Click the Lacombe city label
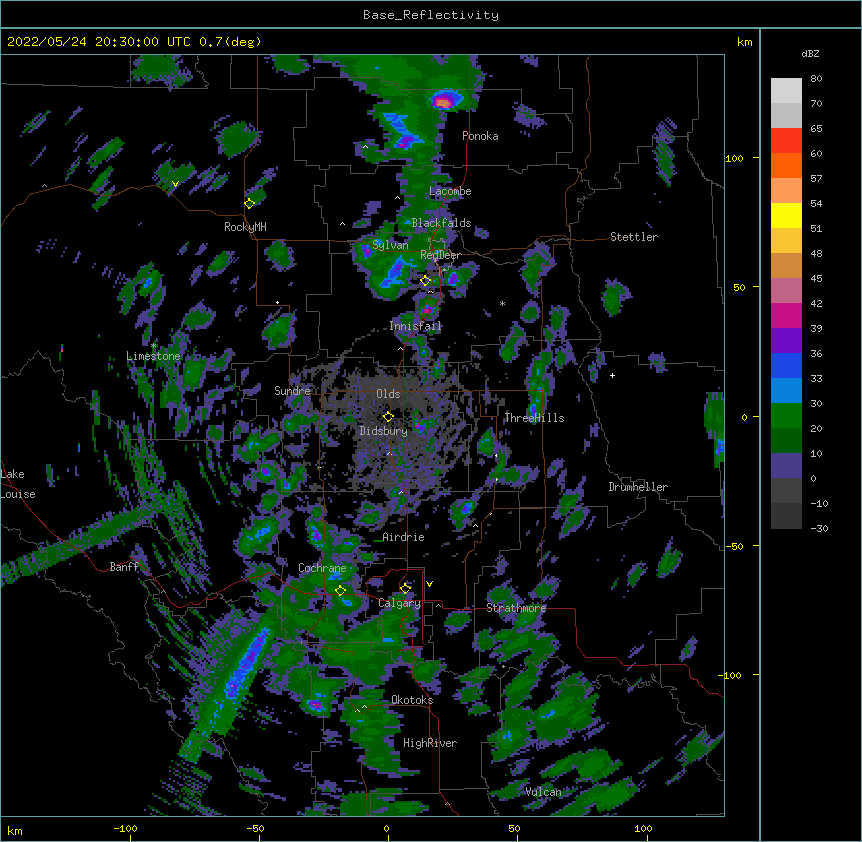 coord(450,191)
